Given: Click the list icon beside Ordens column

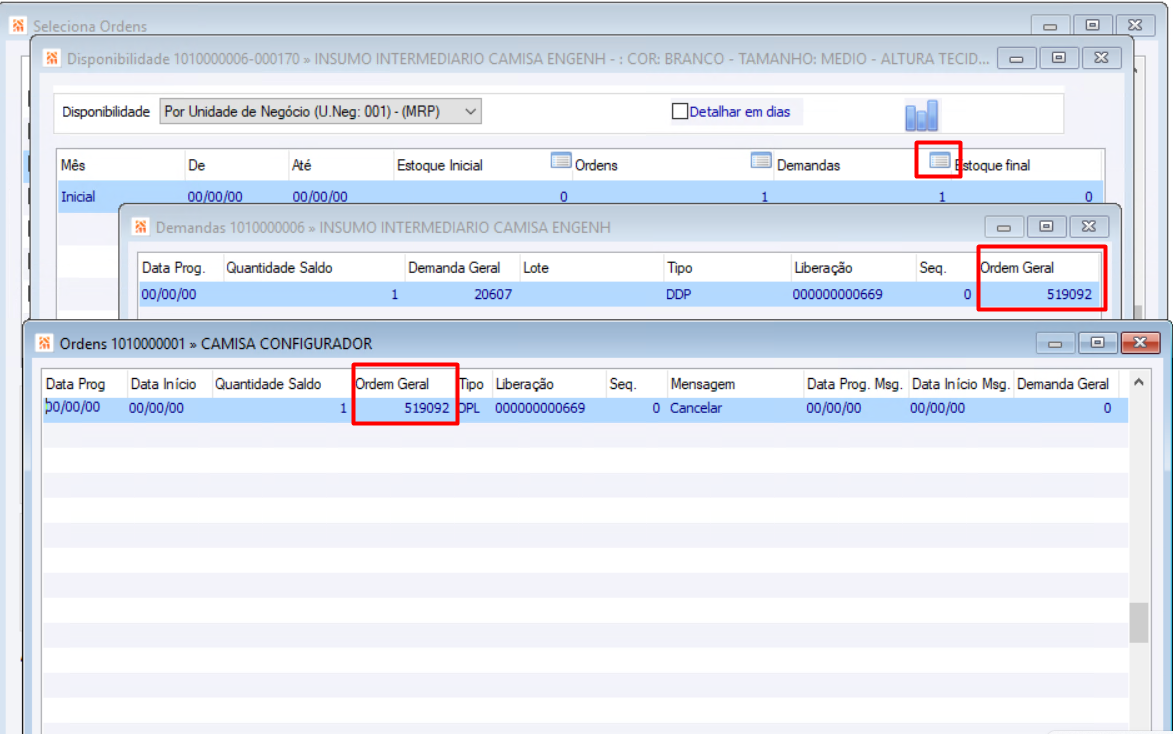Looking at the screenshot, I should (561, 161).
